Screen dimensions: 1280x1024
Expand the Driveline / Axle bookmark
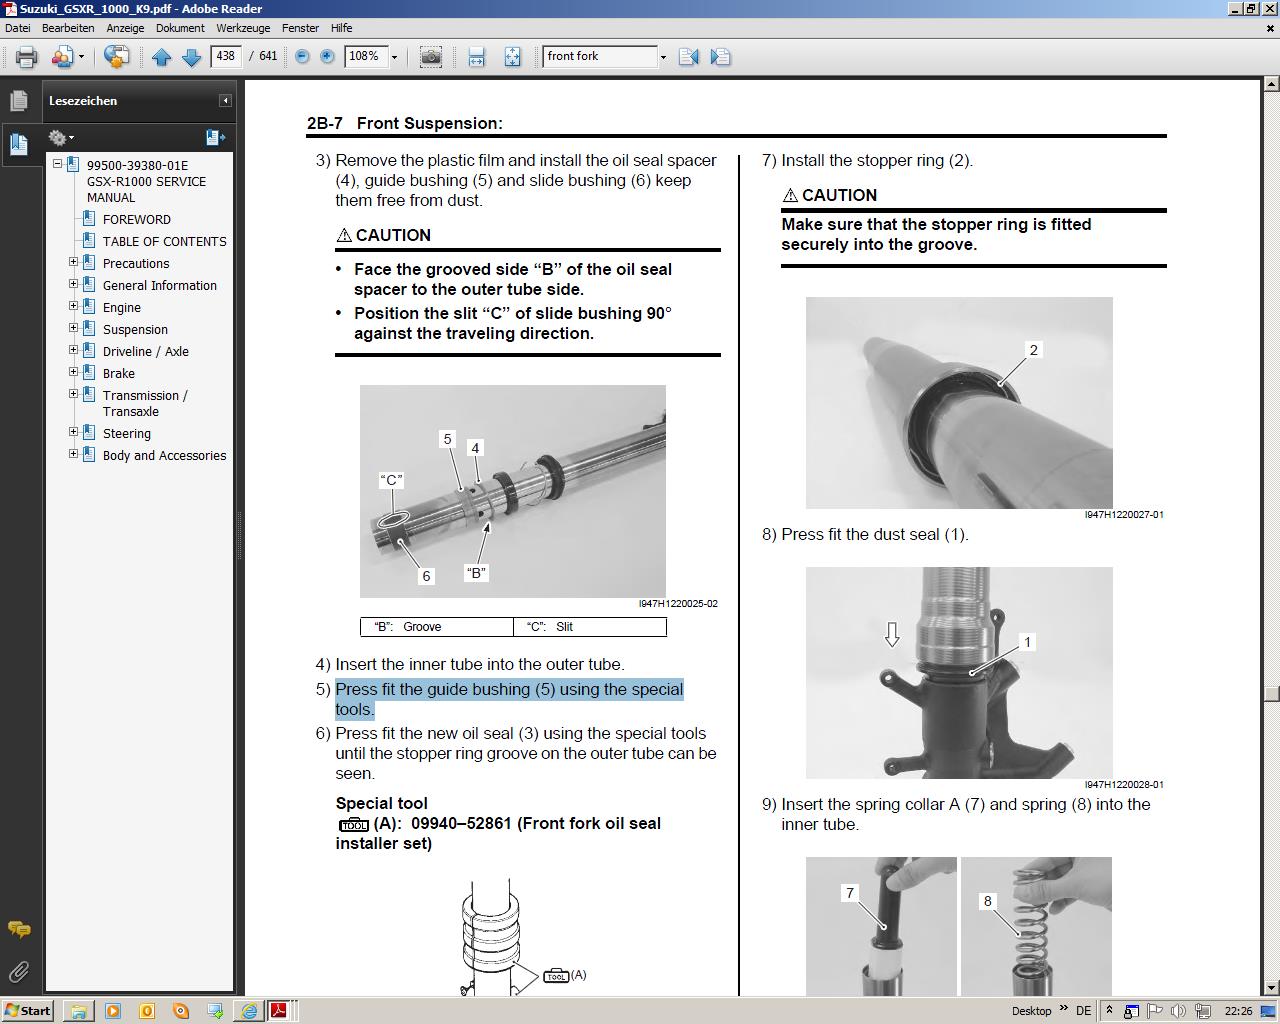click(73, 350)
